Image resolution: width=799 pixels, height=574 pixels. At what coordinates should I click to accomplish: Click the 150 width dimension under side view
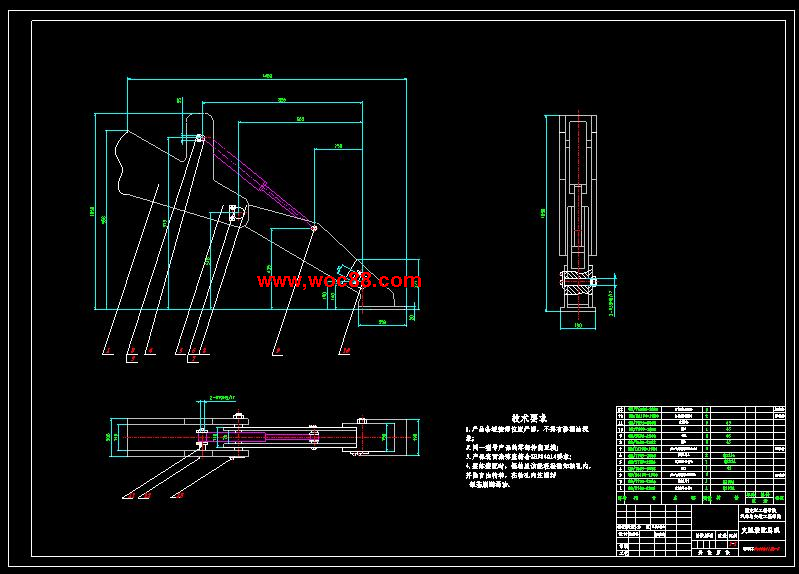pyautogui.click(x=578, y=325)
